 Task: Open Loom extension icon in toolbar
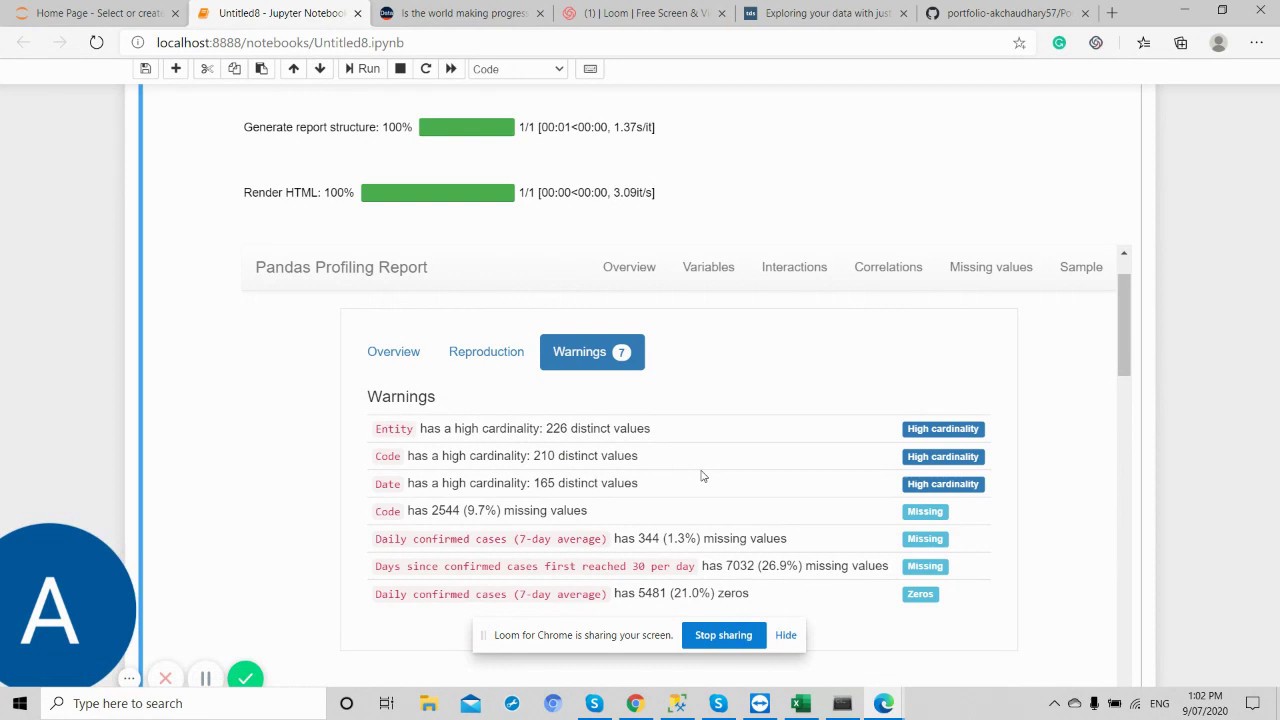click(x=1096, y=43)
